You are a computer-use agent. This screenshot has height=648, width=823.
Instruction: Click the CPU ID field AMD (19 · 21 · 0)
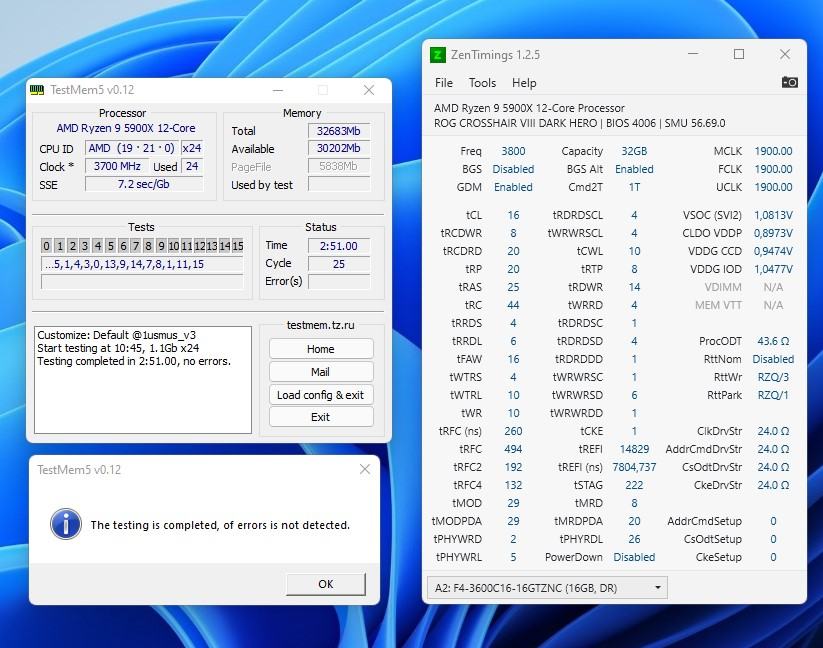[x=132, y=148]
